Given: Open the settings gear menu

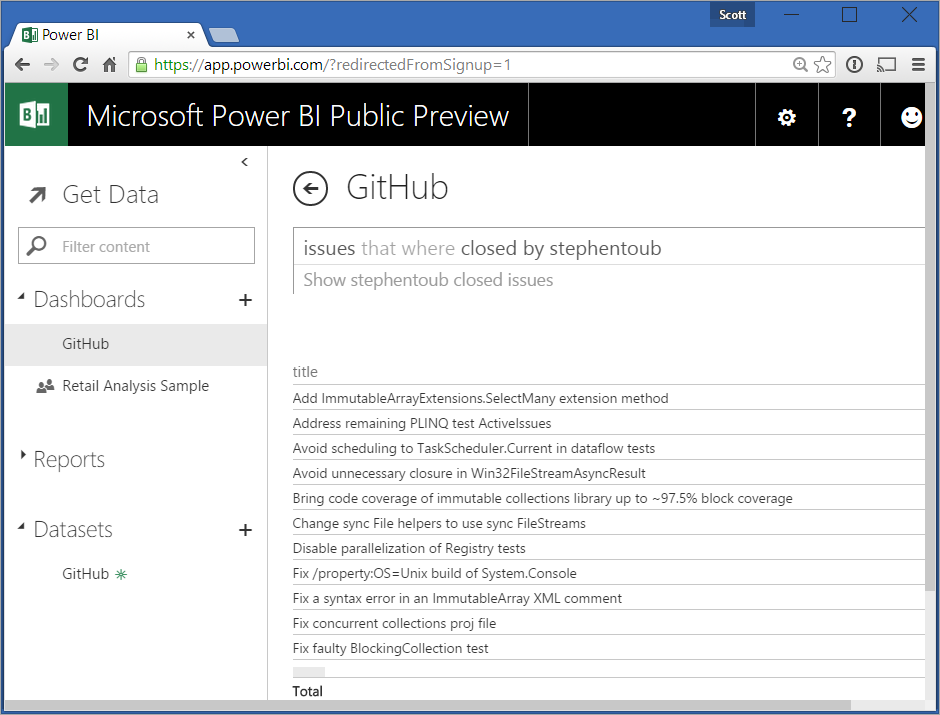Looking at the screenshot, I should pyautogui.click(x=787, y=117).
